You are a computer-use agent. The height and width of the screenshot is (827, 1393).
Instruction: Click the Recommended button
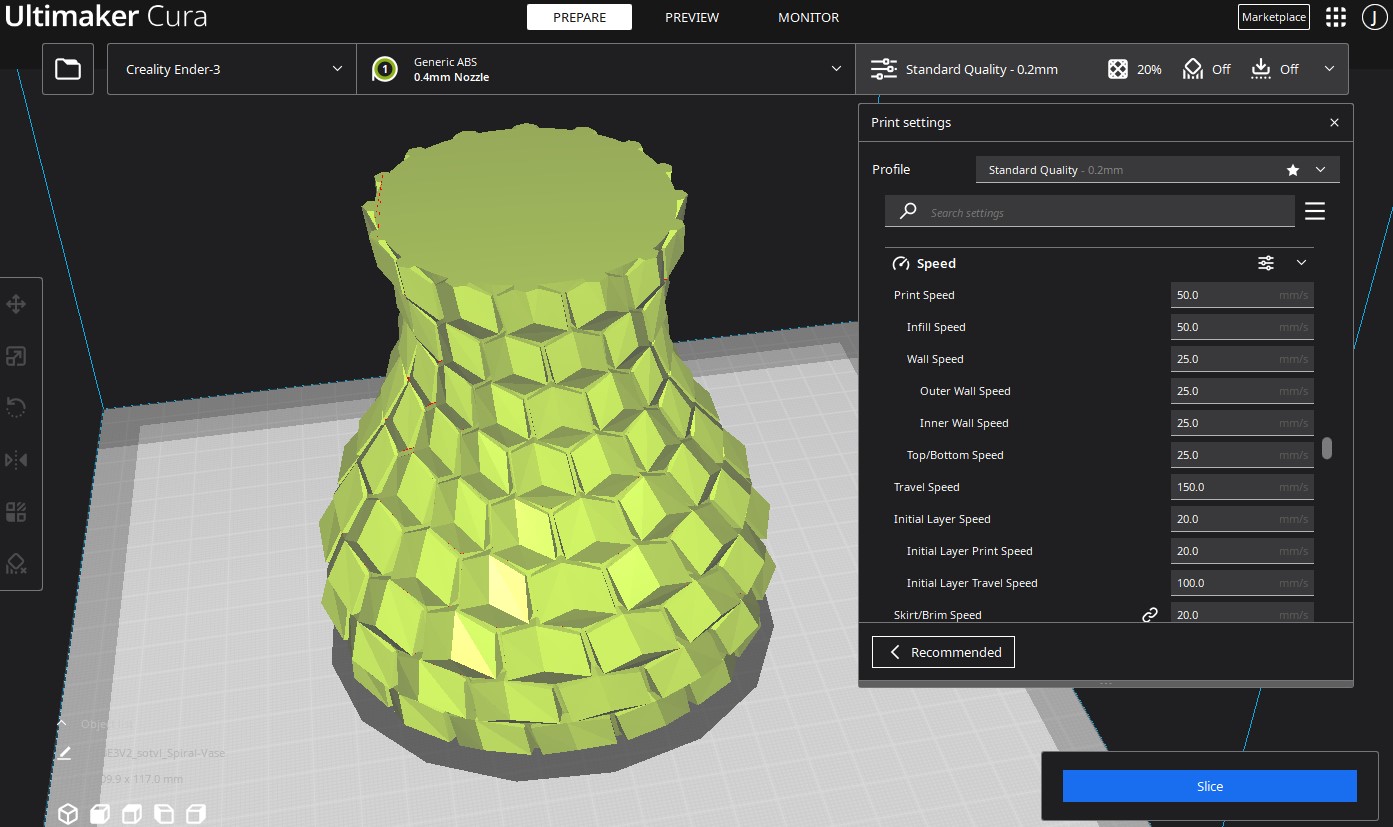point(943,652)
